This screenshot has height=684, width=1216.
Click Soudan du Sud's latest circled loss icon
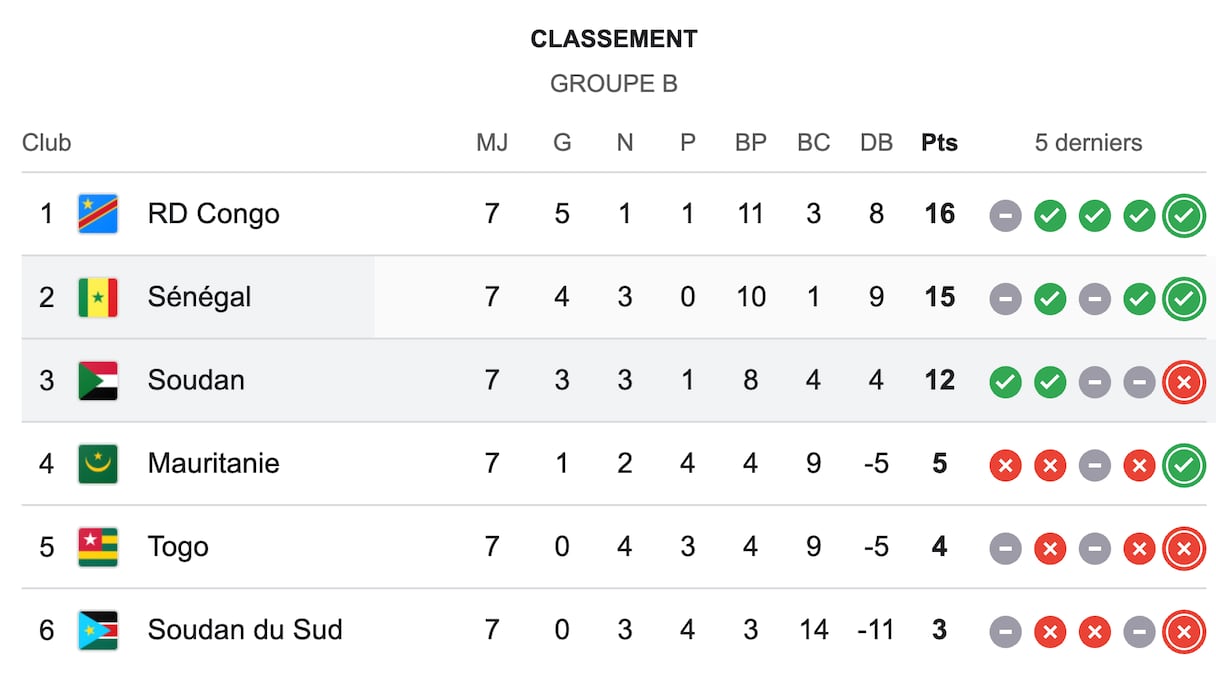coord(1183,632)
